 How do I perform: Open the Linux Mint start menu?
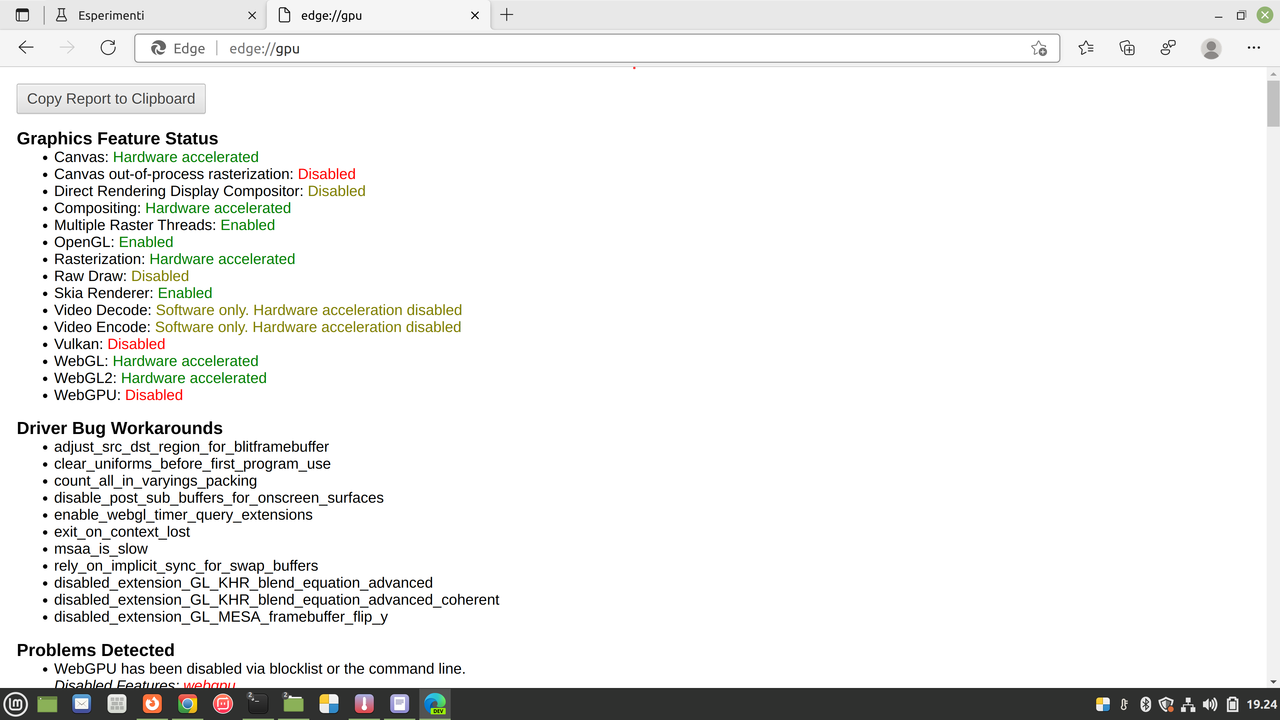15,704
